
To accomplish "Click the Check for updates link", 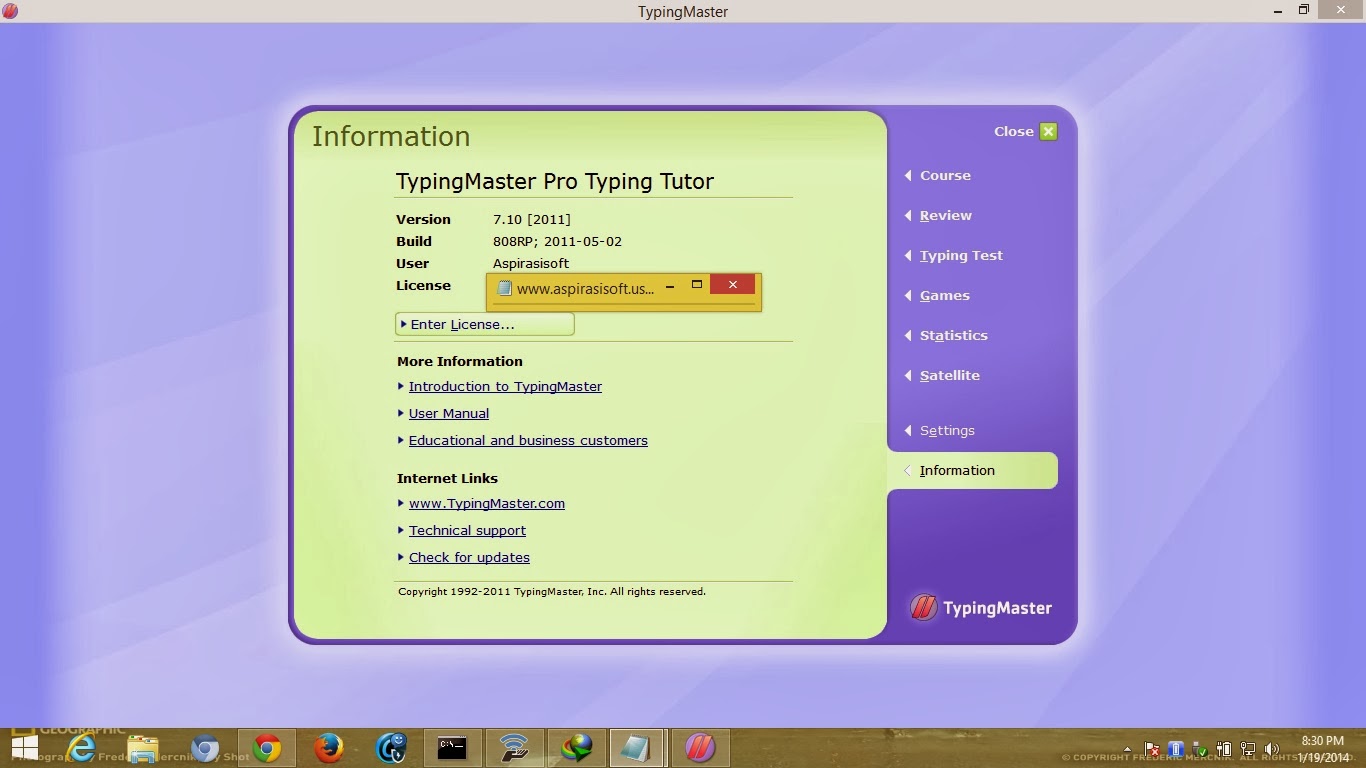I will pos(469,557).
